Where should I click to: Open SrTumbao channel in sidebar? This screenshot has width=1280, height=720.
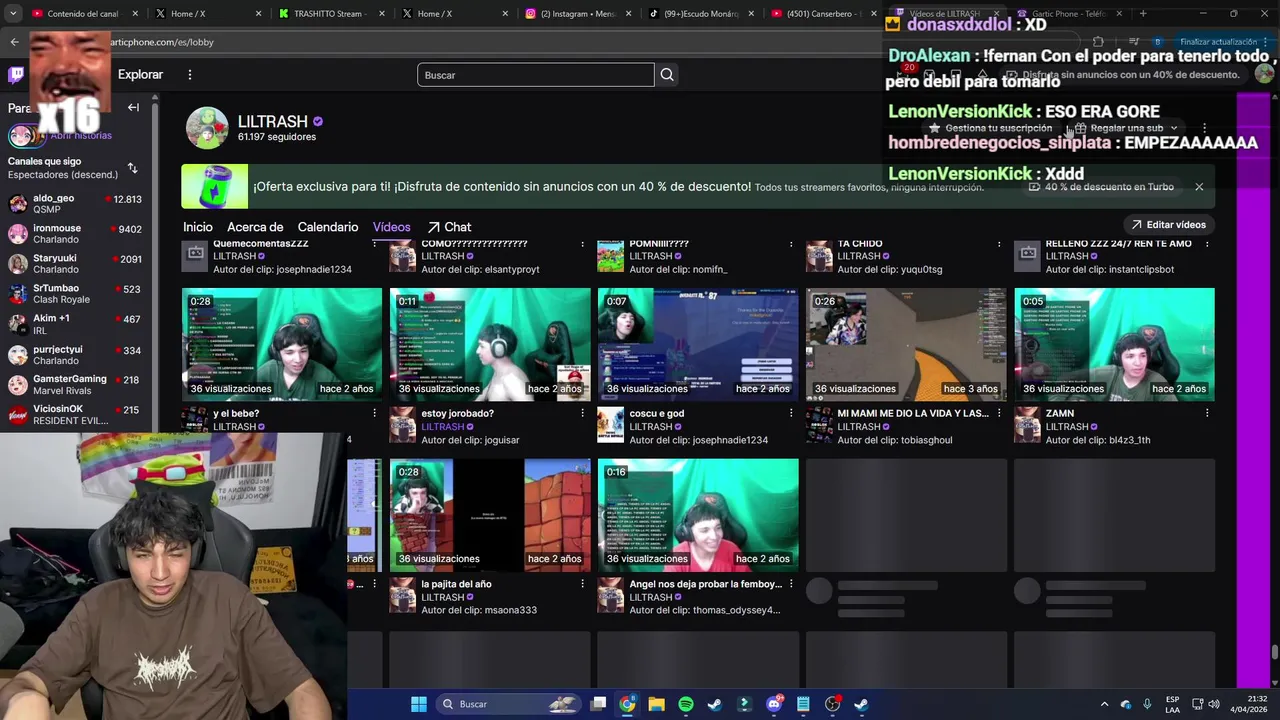[76, 294]
